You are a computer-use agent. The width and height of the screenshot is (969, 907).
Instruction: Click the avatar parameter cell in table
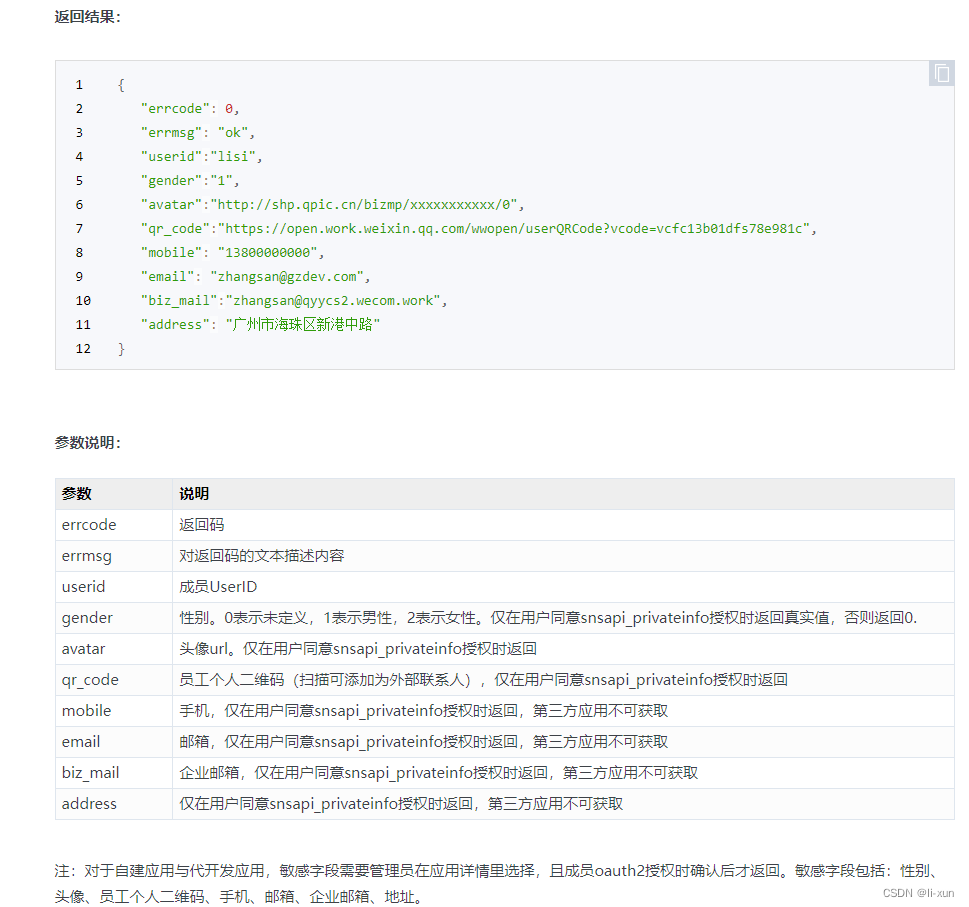[x=114, y=649]
